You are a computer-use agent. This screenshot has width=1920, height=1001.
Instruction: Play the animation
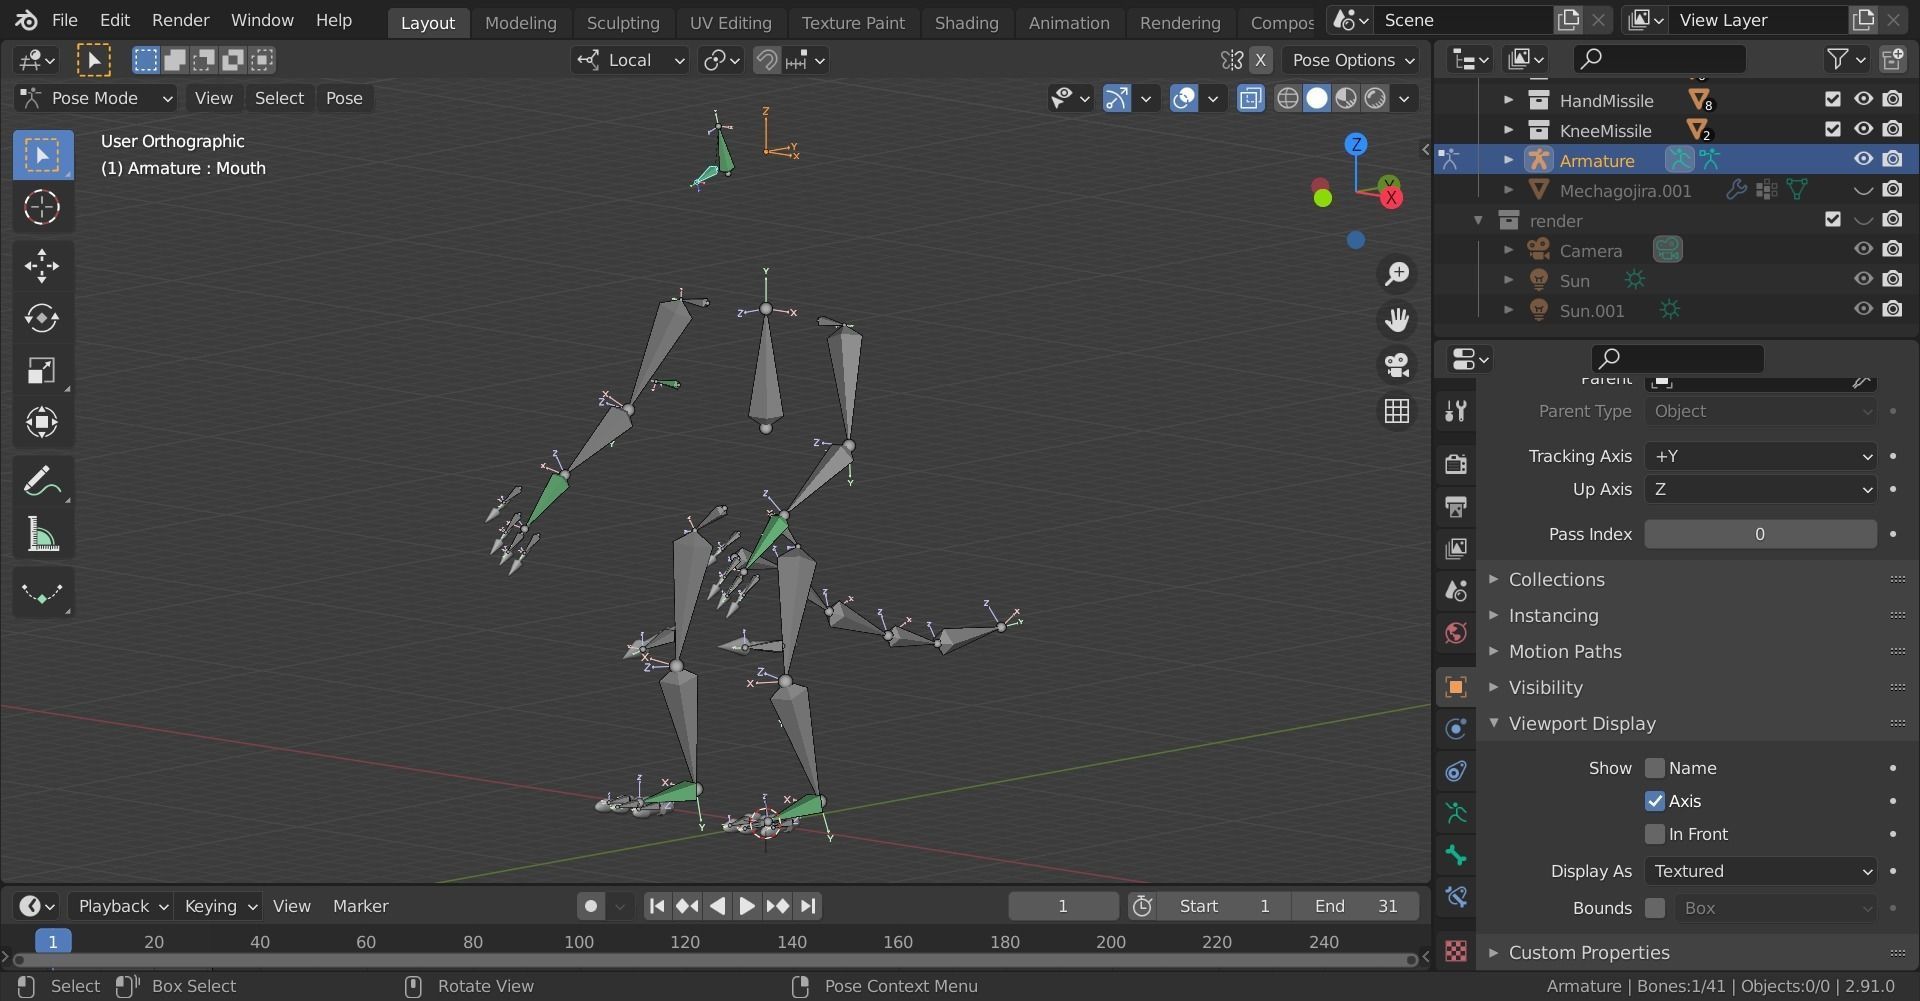coord(747,906)
